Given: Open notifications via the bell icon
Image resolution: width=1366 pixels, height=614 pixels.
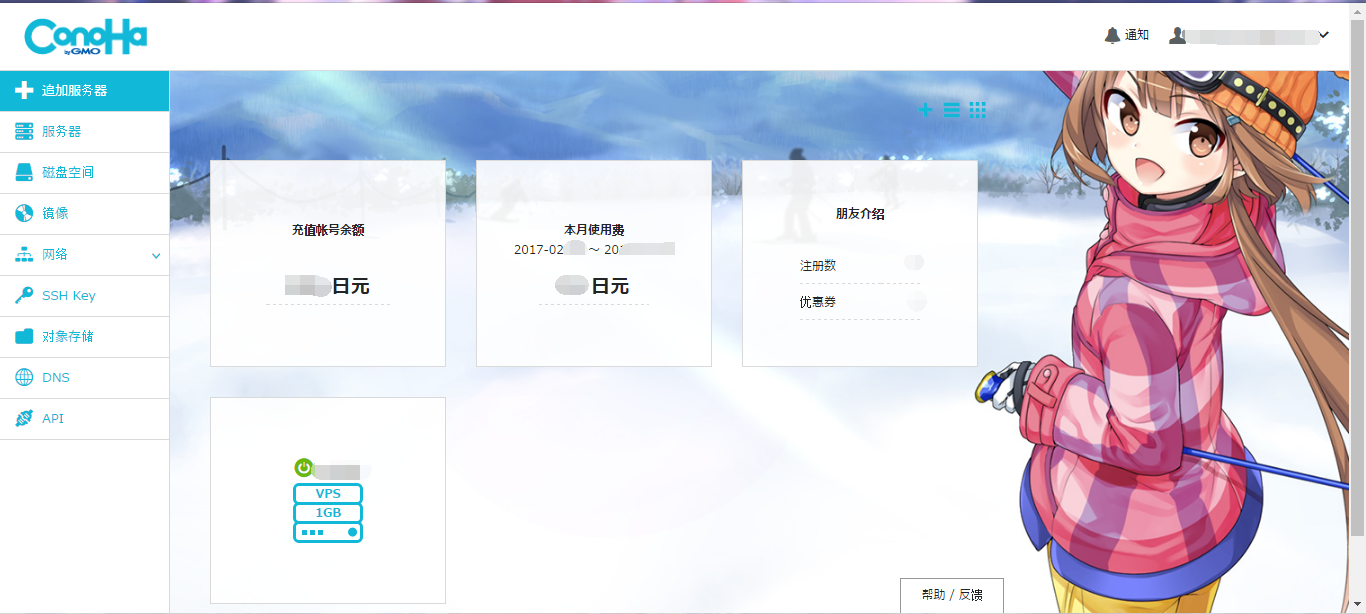Looking at the screenshot, I should pyautogui.click(x=1112, y=35).
